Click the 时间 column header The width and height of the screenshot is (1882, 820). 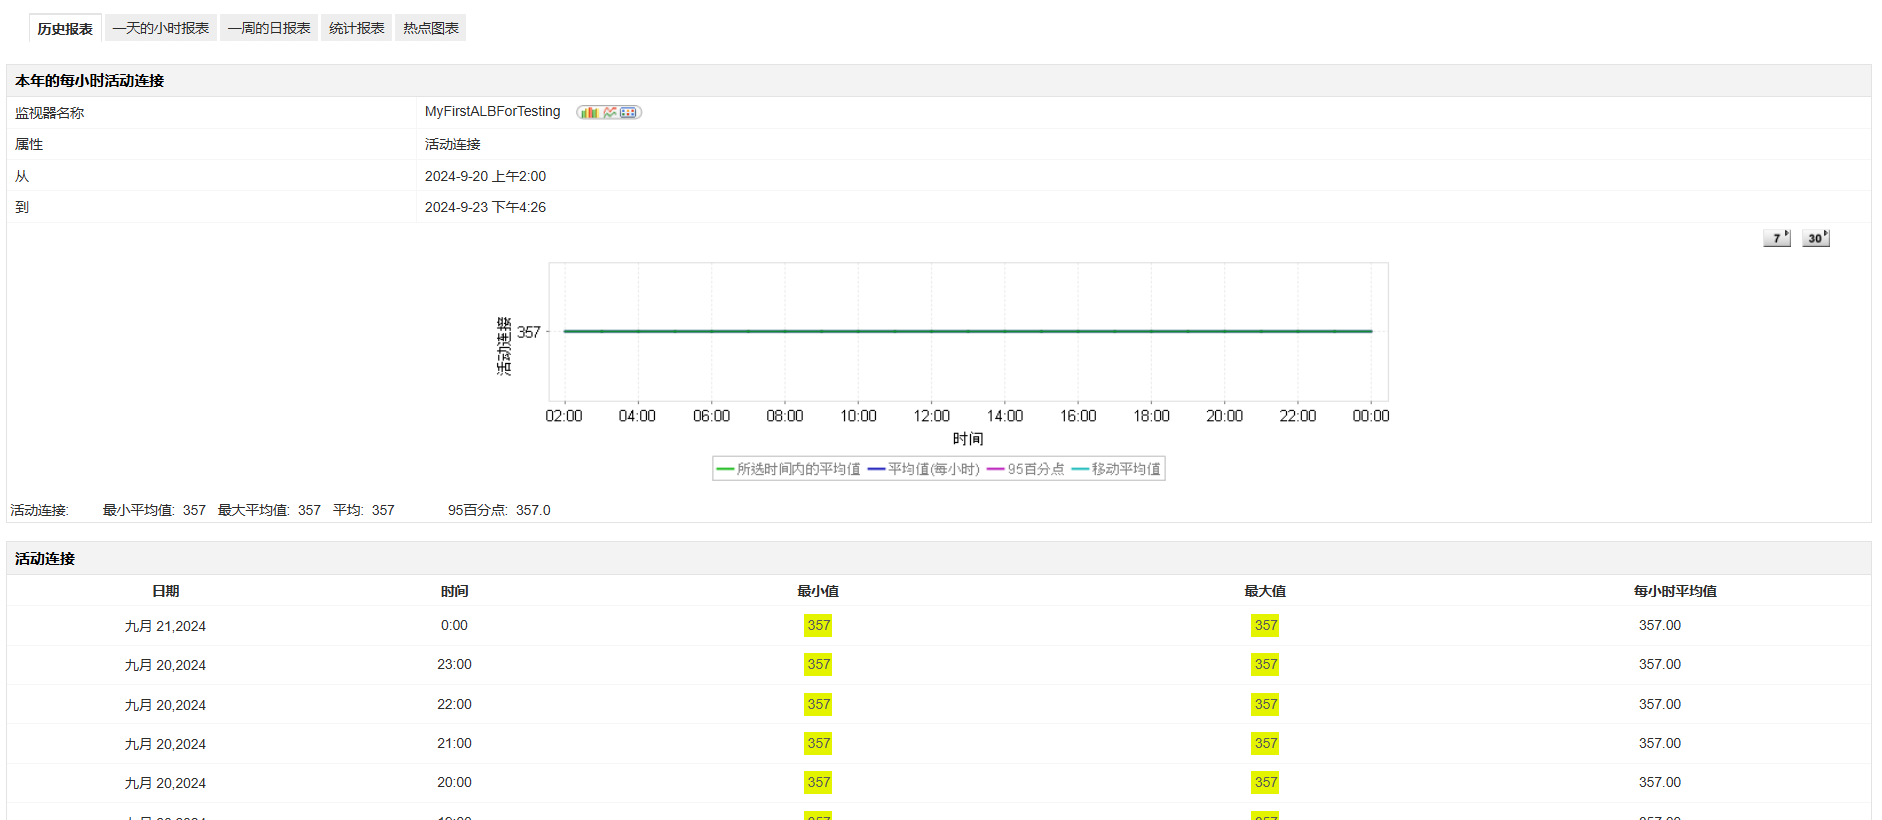(455, 591)
